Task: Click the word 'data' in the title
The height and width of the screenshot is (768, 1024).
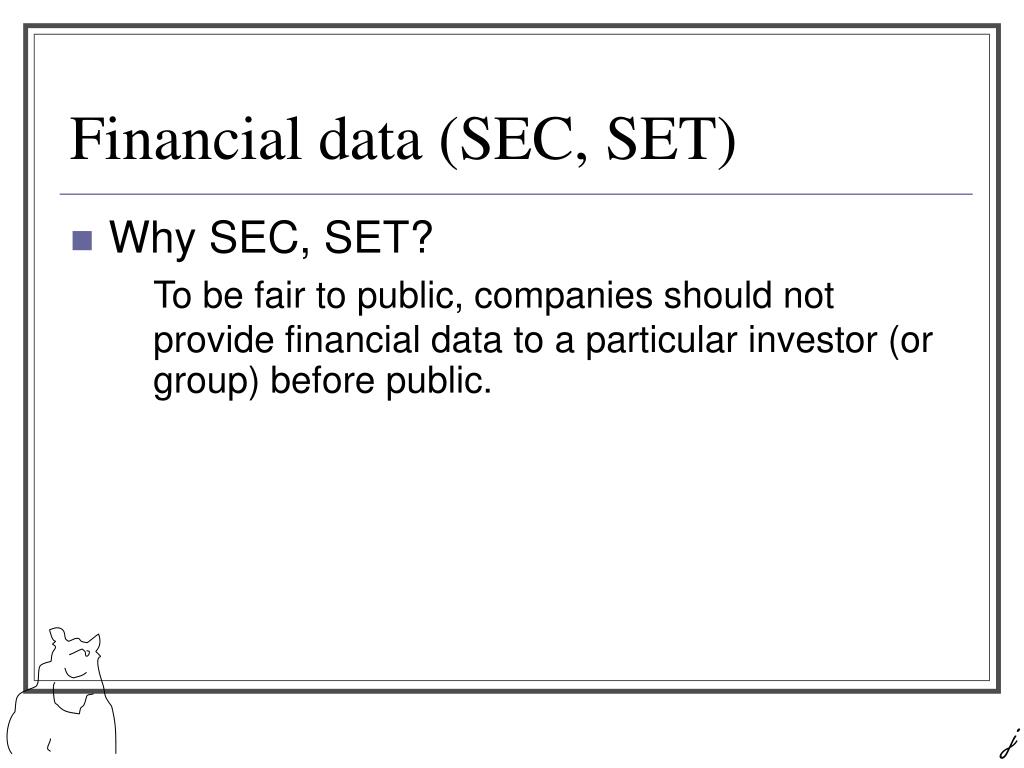Action: pyautogui.click(x=370, y=139)
